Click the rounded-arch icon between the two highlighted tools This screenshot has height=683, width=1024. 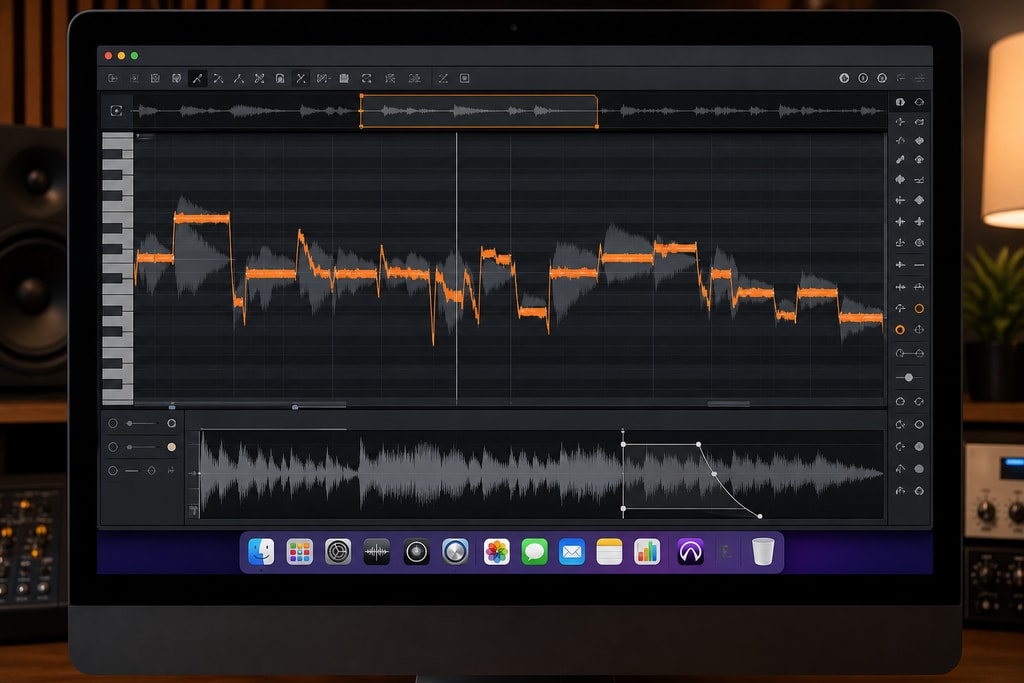pos(280,78)
